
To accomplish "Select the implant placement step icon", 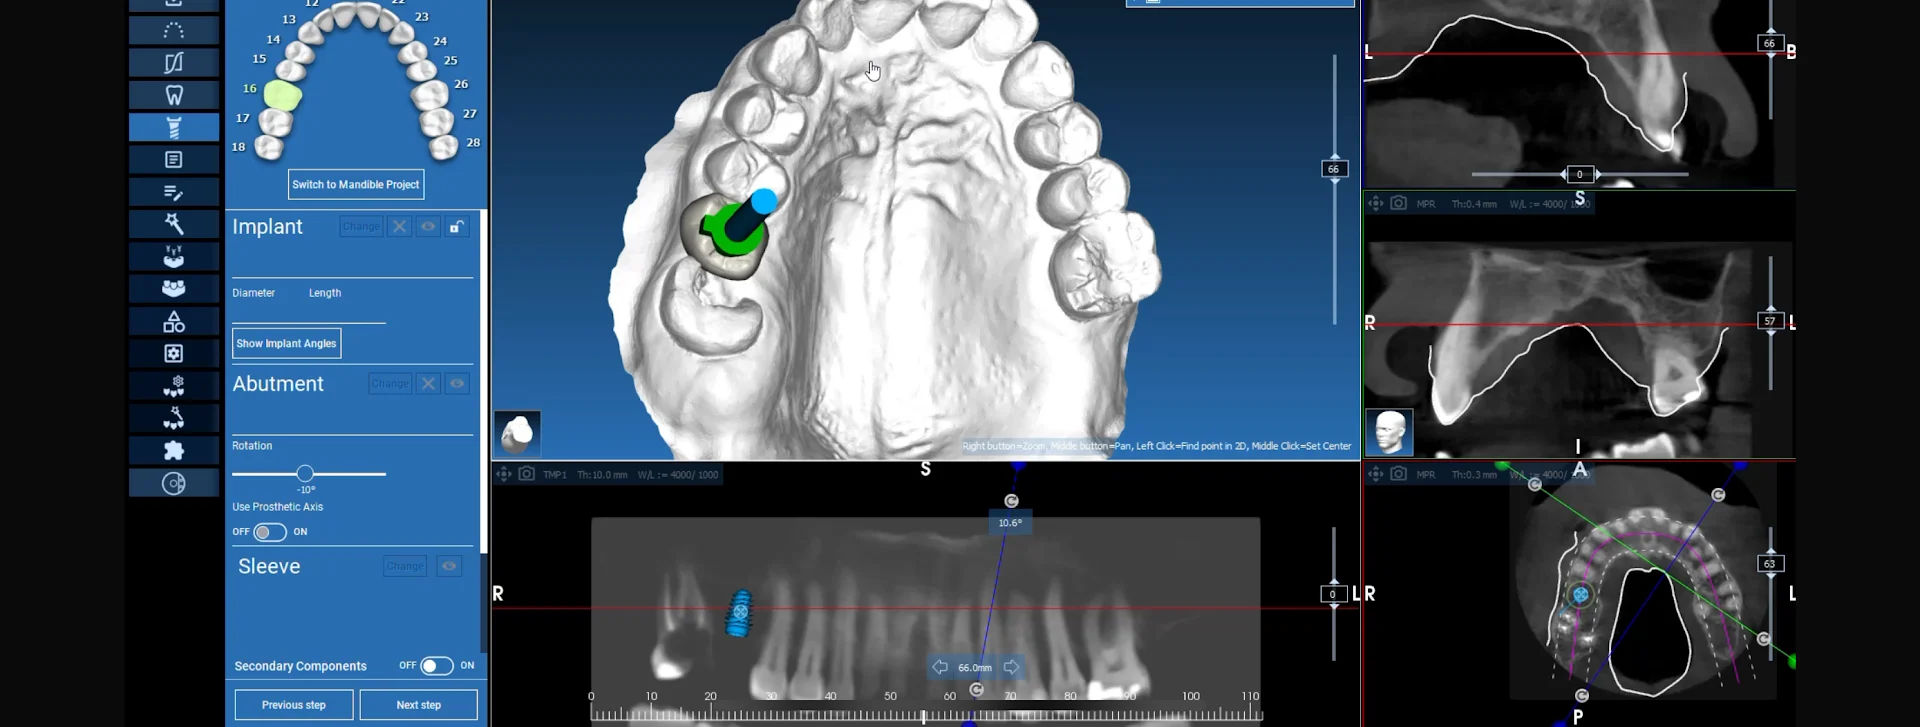I will pos(174,127).
